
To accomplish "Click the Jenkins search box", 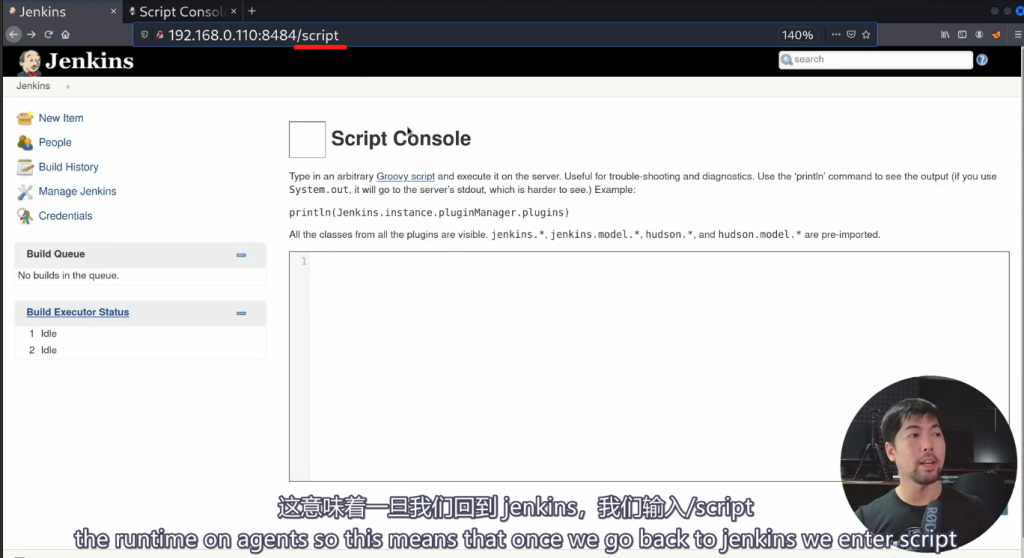I will (x=875, y=59).
